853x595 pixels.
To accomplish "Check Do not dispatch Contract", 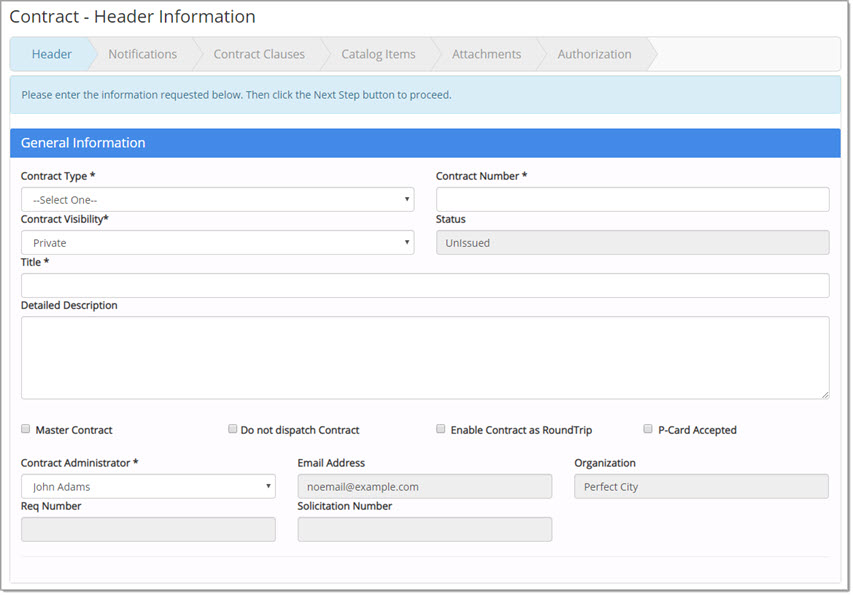I will (x=232, y=428).
